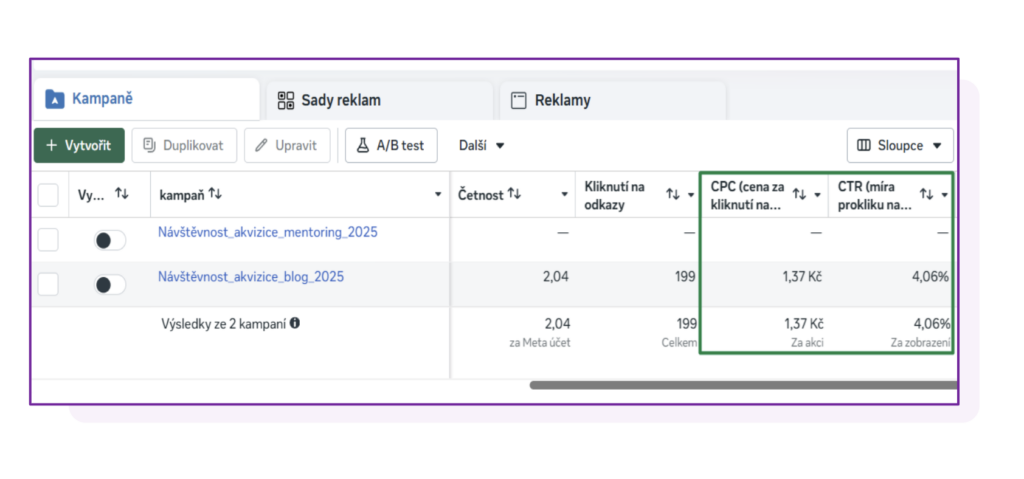The height and width of the screenshot is (479, 1024).
Task: Tick checkbox for Návštěvnost_akvizice_mentoring_2025 row
Action: click(48, 240)
